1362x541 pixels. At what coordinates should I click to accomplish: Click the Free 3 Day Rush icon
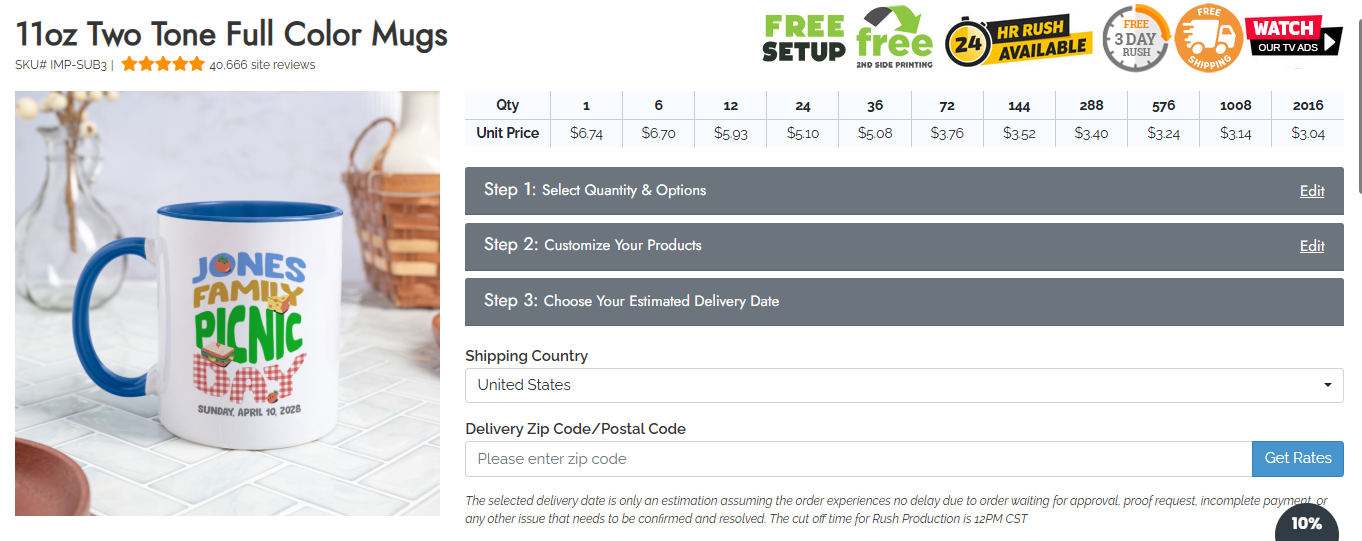click(x=1136, y=39)
